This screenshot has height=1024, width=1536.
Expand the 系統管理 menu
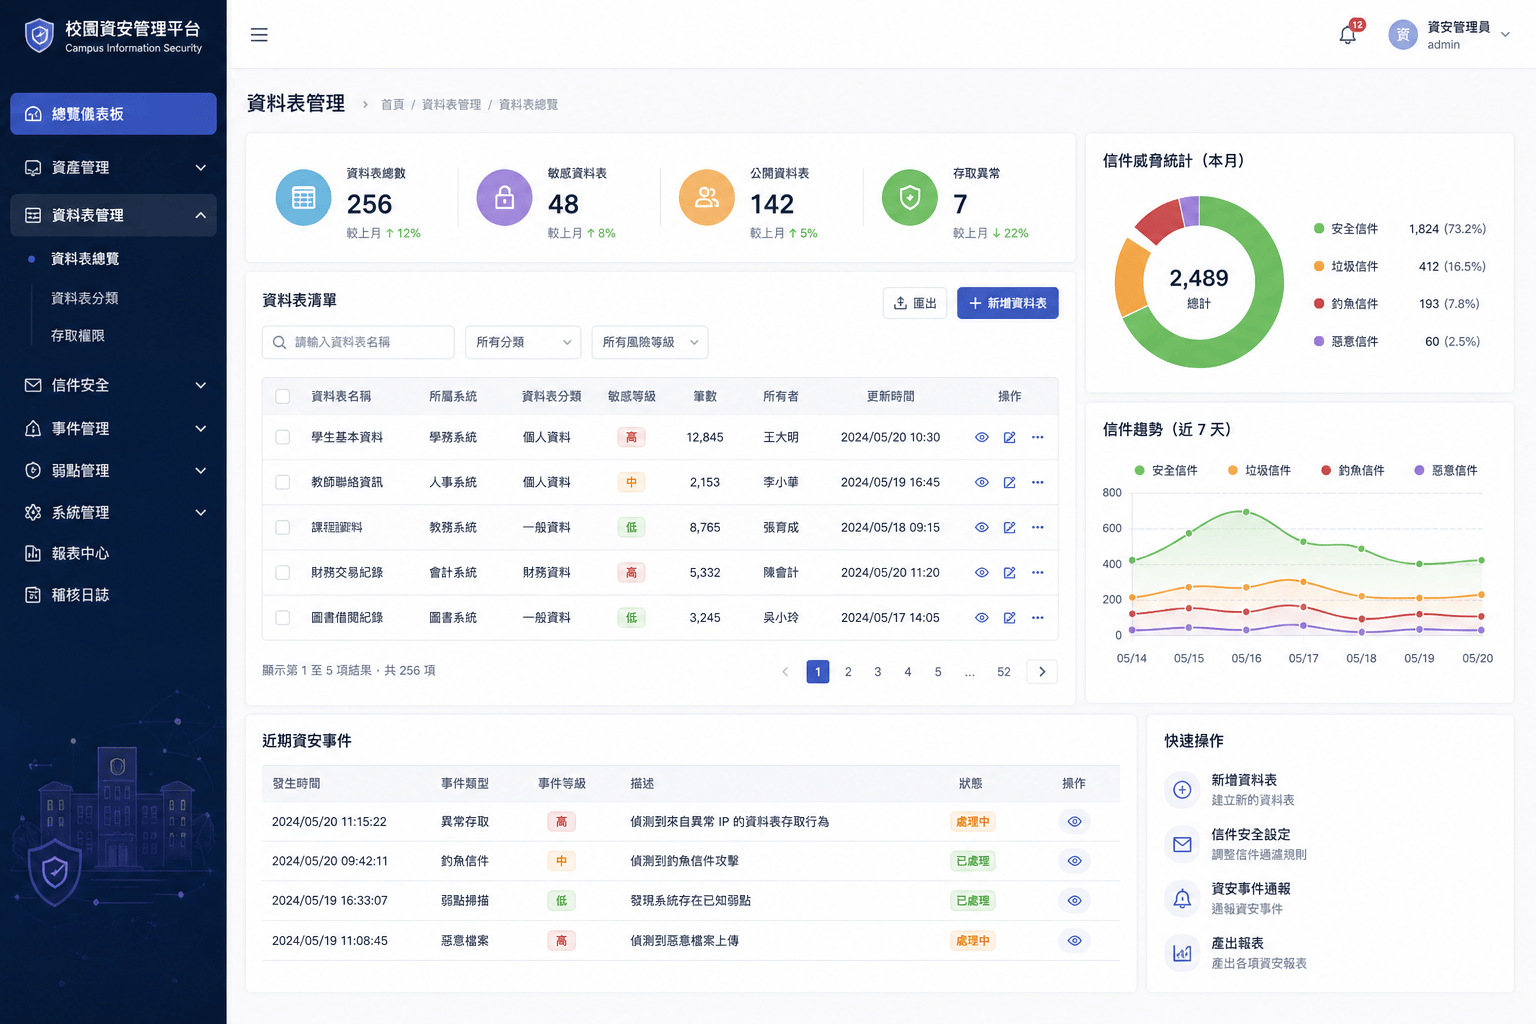pos(113,512)
